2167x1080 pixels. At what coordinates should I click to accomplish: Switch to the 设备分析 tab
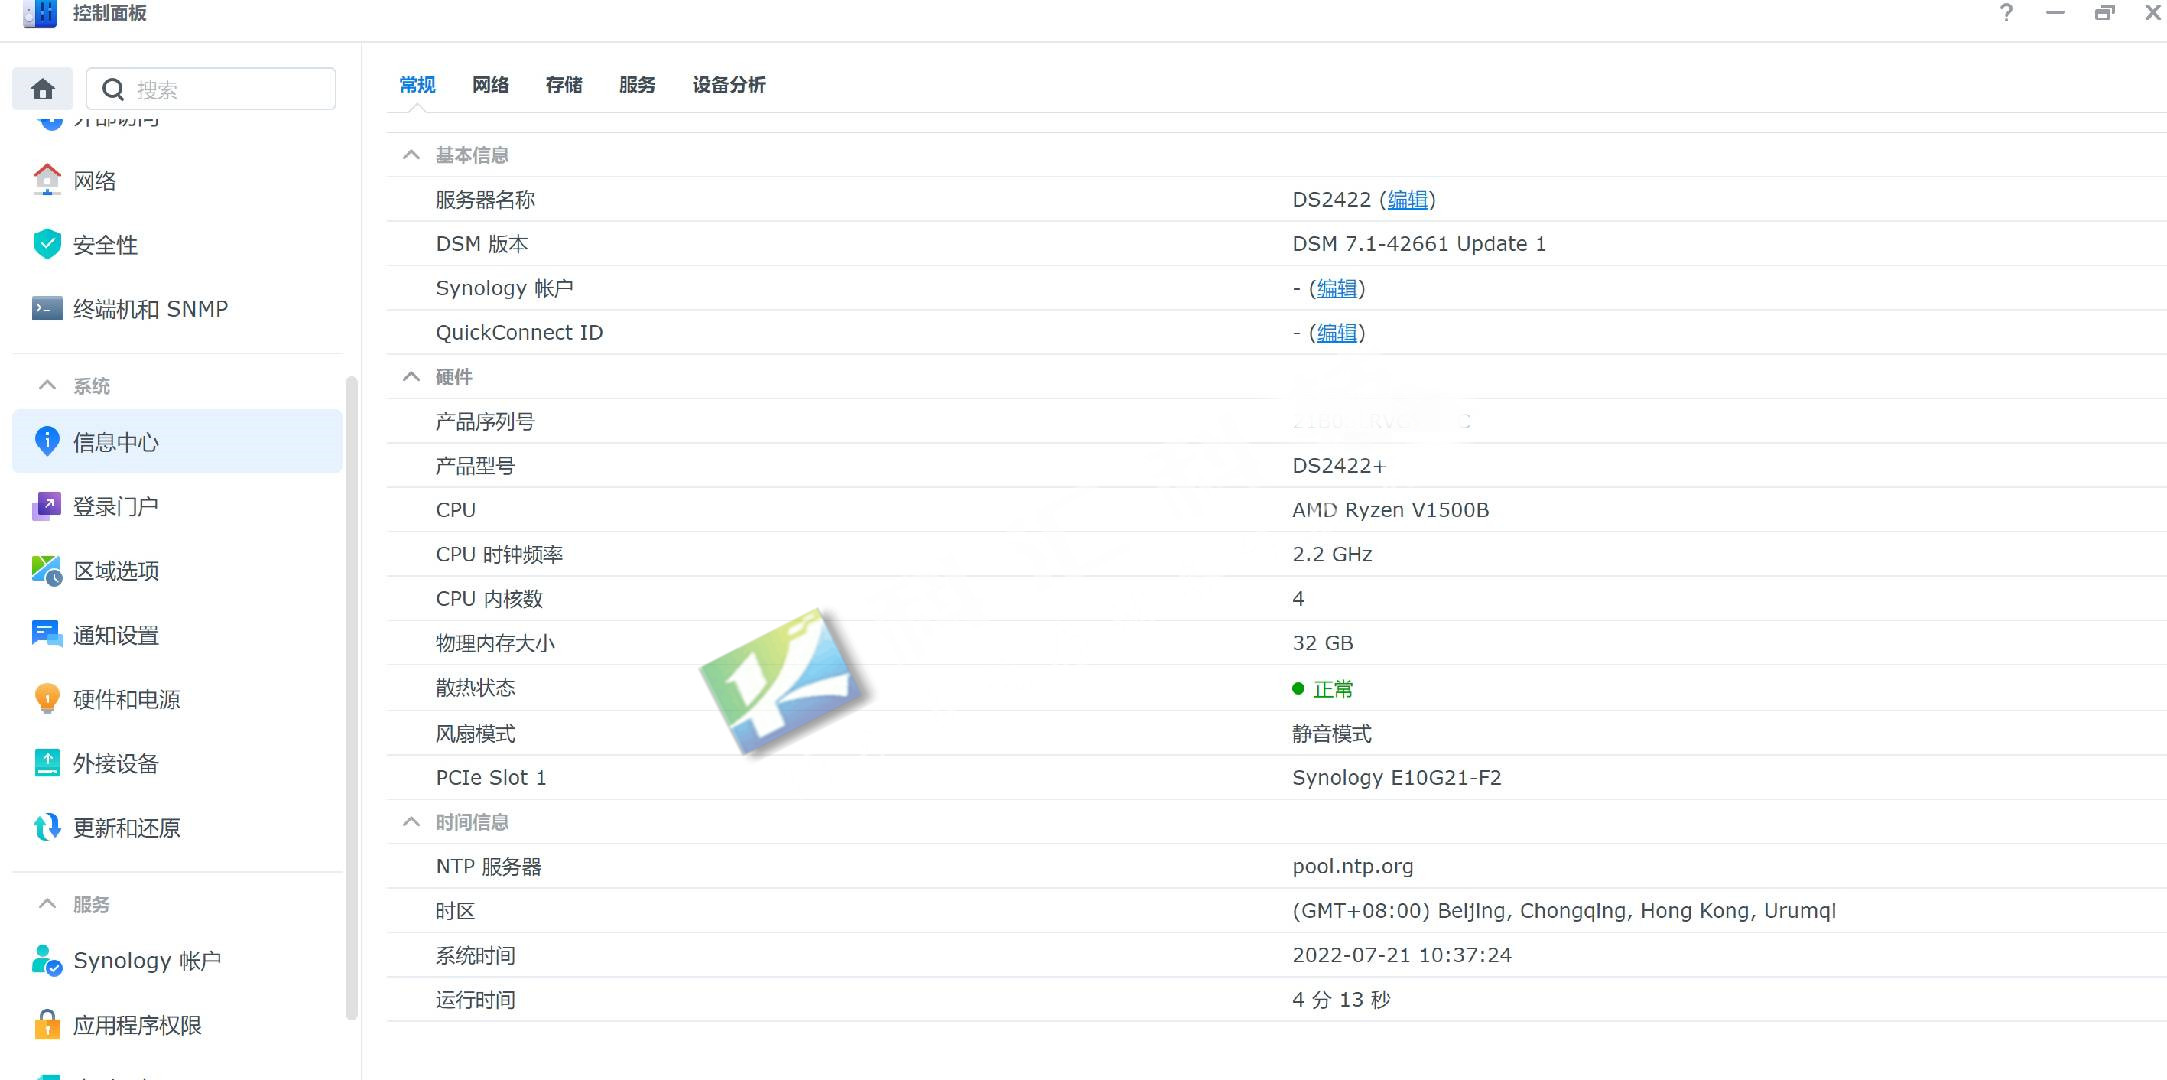729,85
